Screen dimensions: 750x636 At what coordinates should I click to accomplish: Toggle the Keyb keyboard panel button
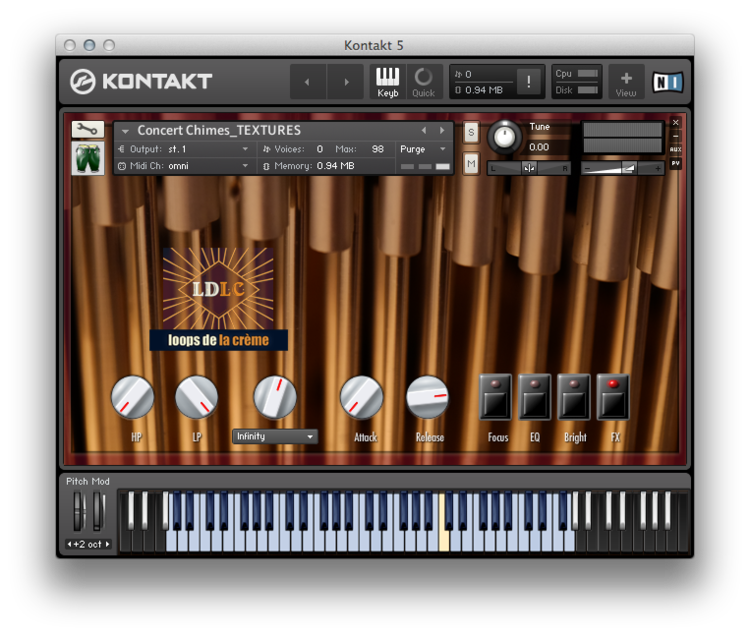(387, 81)
